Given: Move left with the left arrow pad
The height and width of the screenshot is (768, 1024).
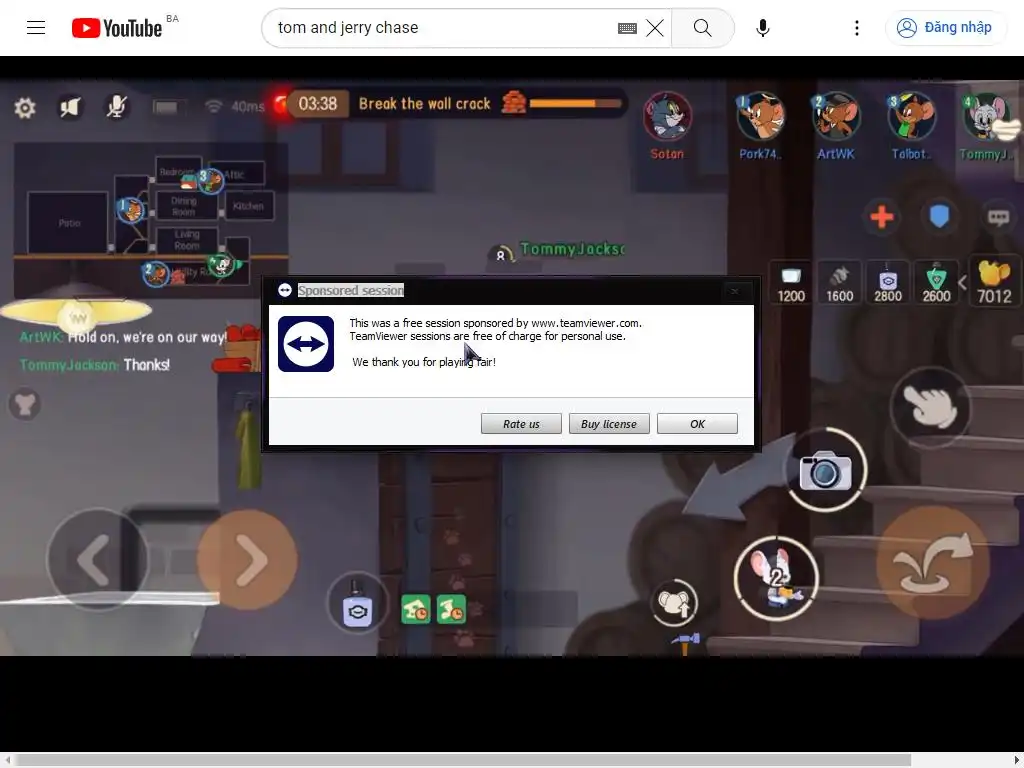Looking at the screenshot, I should [x=98, y=560].
